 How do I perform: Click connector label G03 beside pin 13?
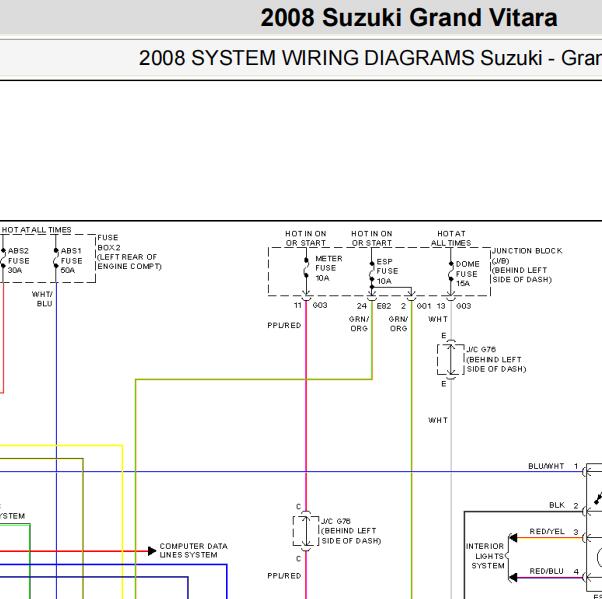pos(463,306)
